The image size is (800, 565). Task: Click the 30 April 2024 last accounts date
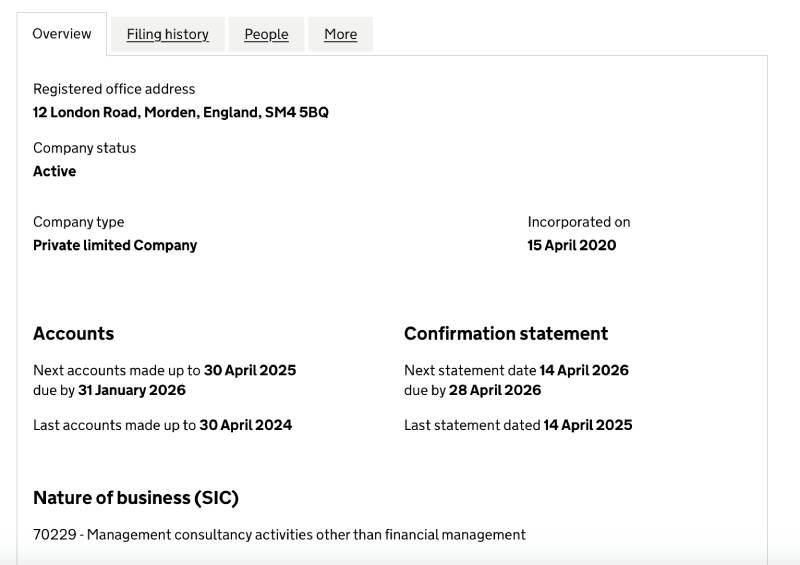245,425
